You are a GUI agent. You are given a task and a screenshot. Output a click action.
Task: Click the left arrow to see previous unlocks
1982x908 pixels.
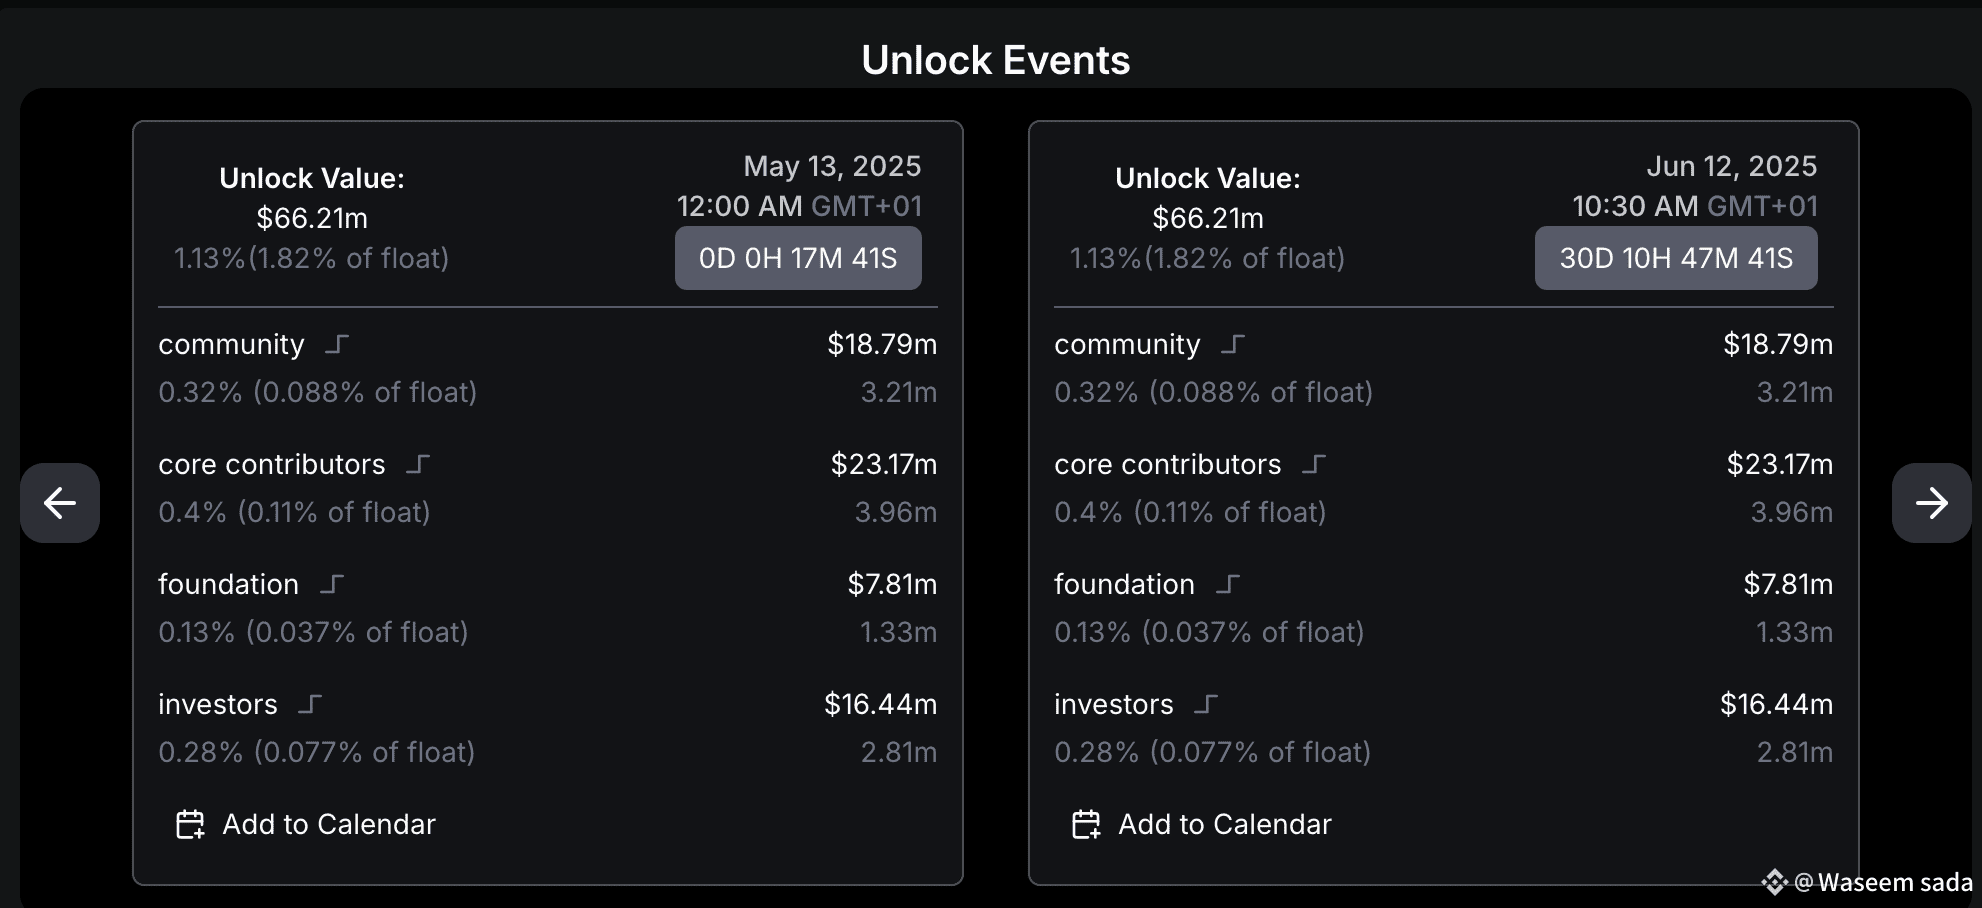coord(60,502)
